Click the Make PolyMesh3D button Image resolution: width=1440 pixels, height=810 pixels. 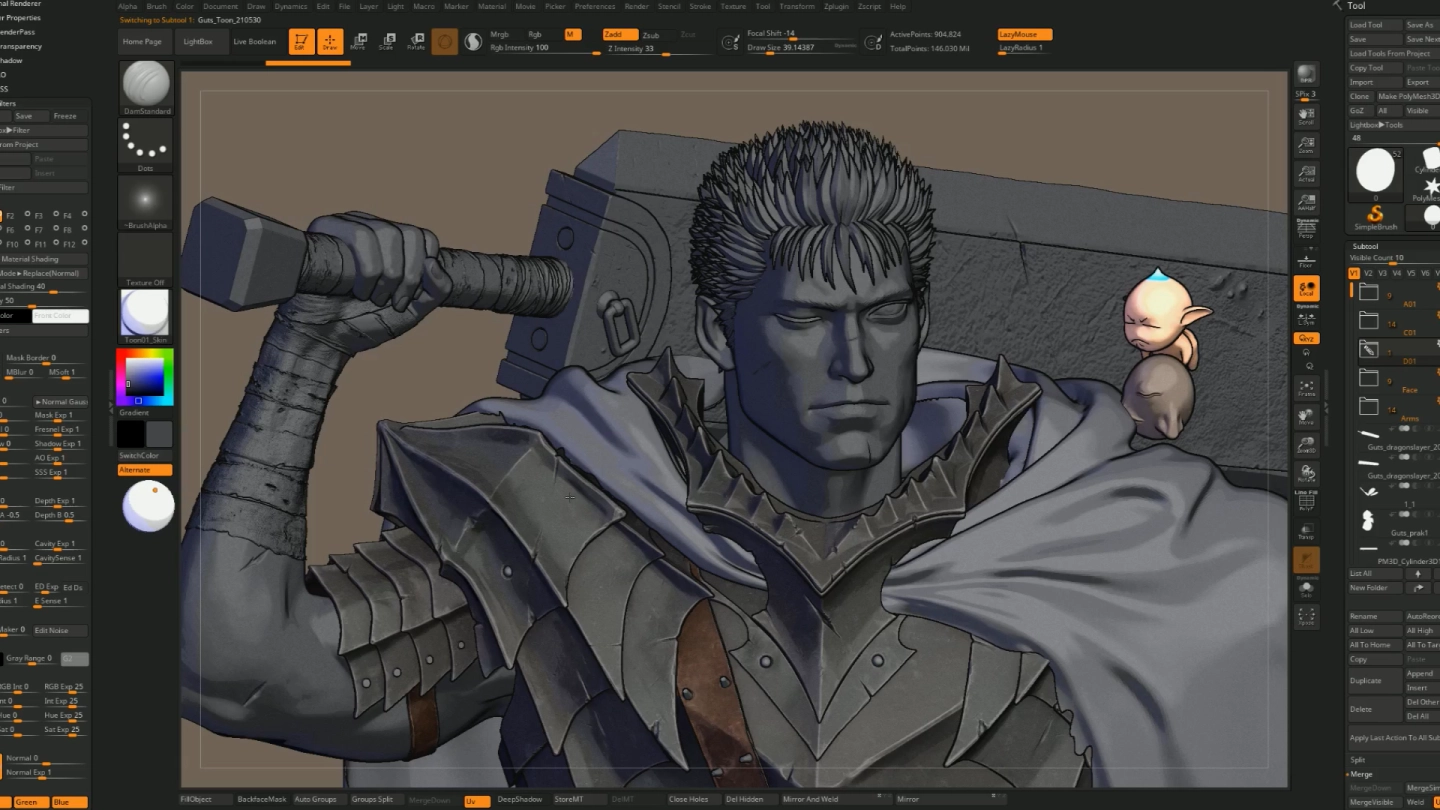[1408, 96]
